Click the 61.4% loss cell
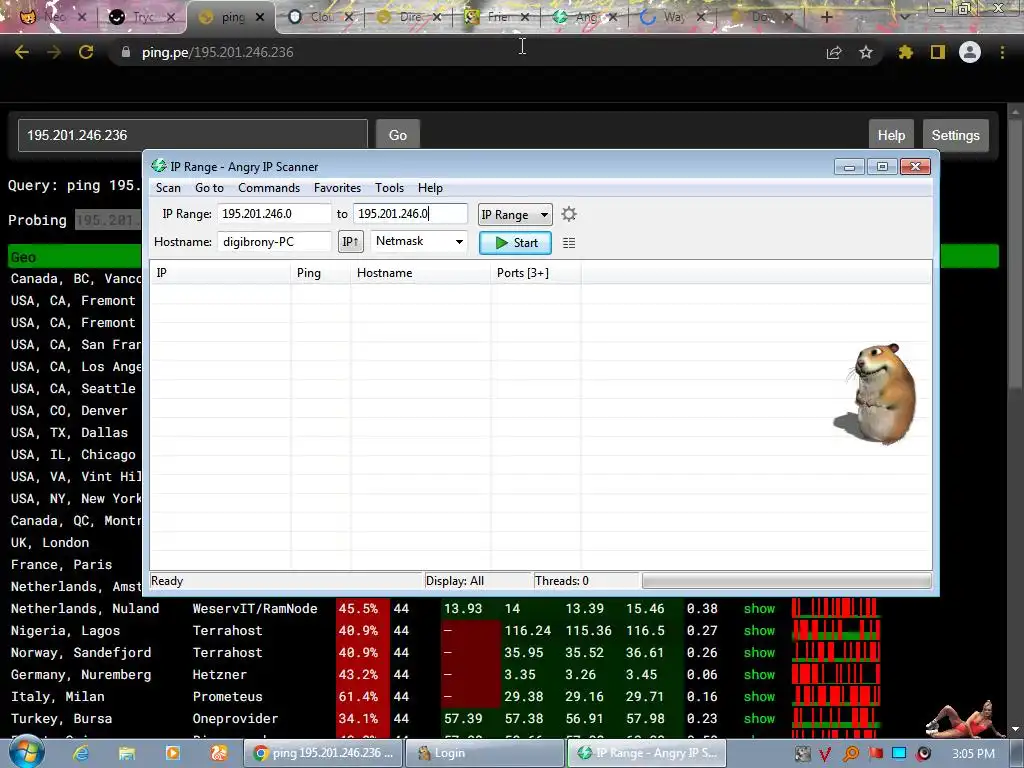The height and width of the screenshot is (768, 1024). click(x=362, y=697)
